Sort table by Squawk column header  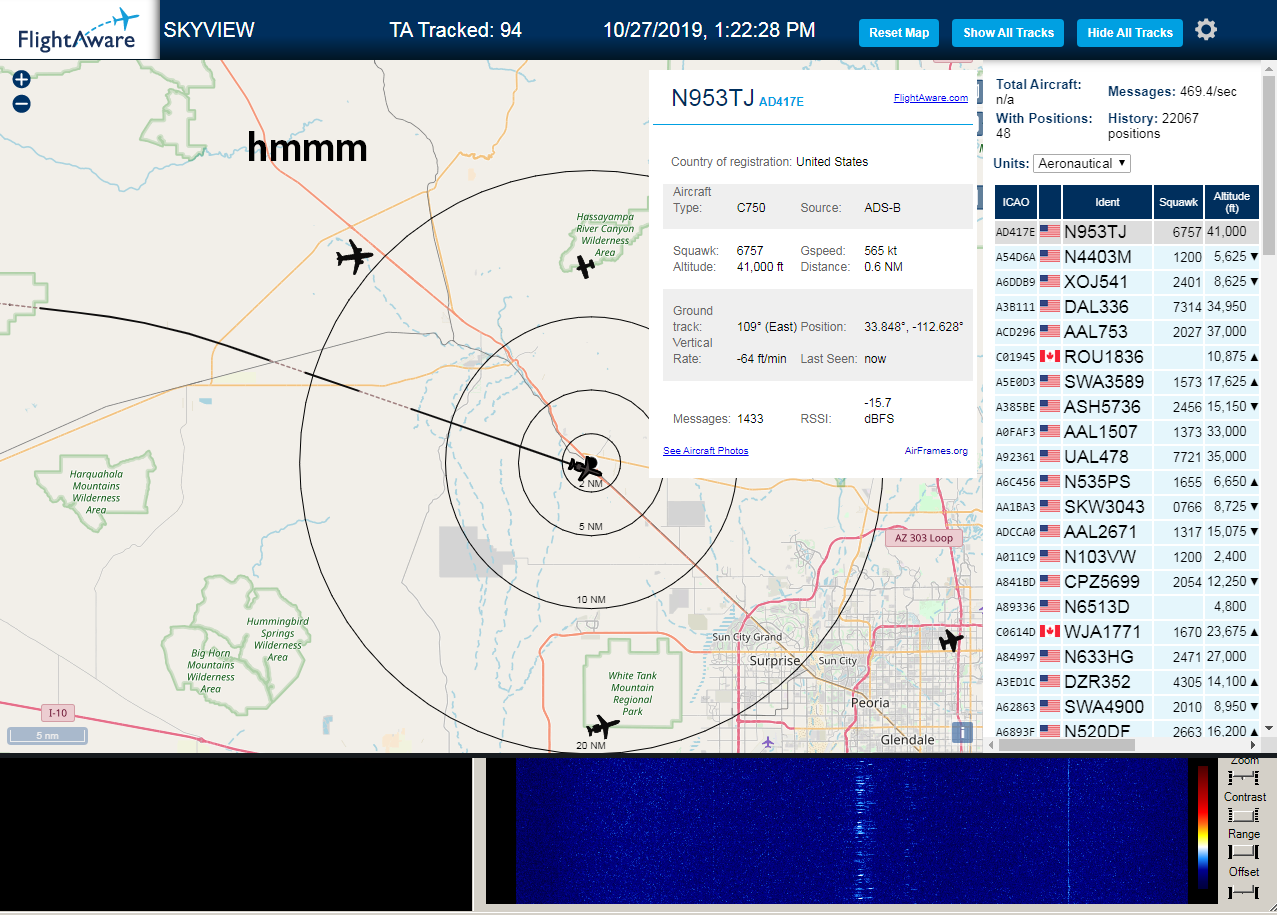pyautogui.click(x=1178, y=202)
